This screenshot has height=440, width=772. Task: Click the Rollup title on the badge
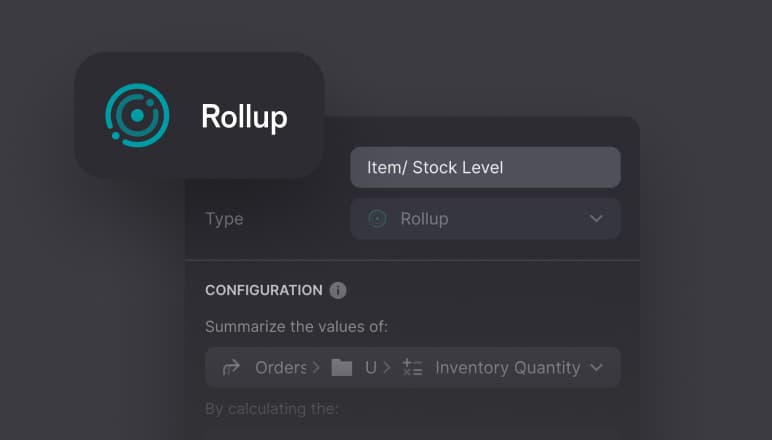[x=244, y=117]
